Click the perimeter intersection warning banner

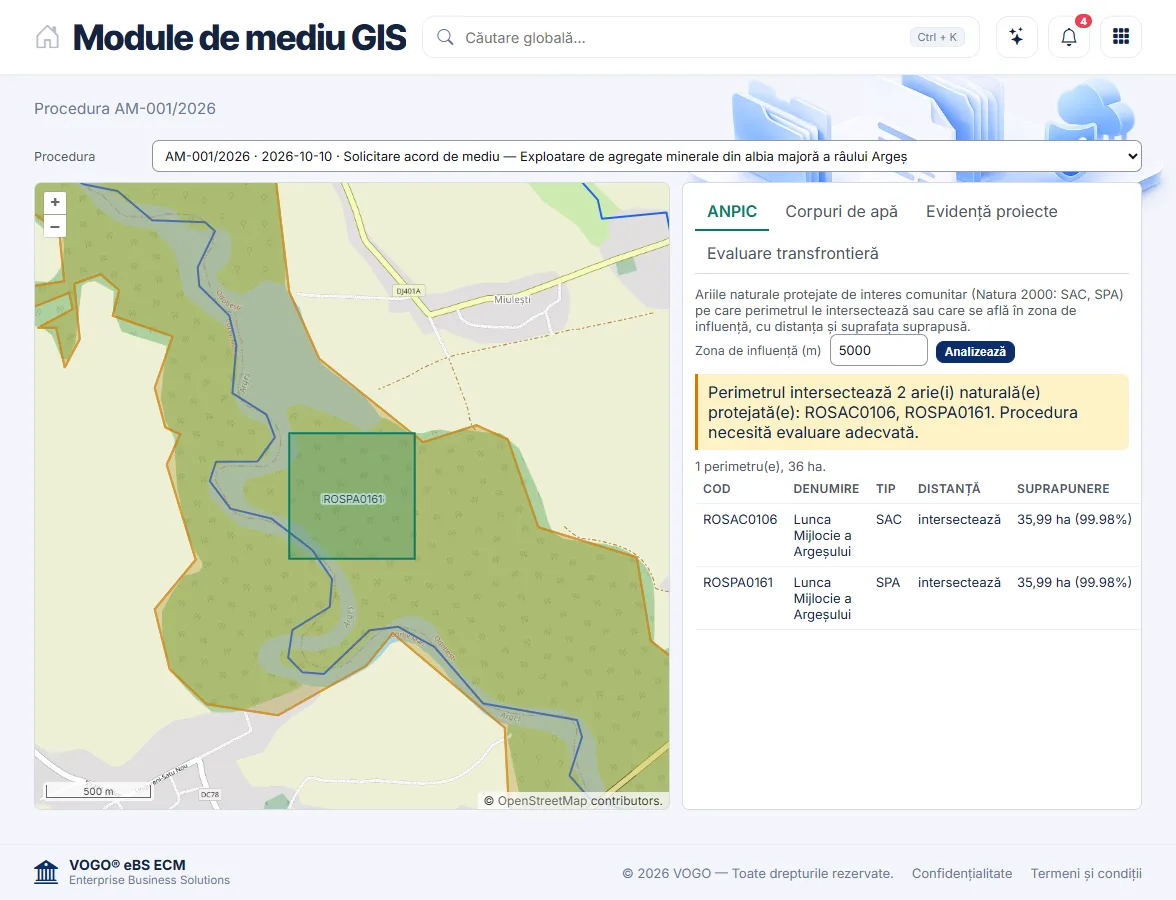[x=912, y=412]
